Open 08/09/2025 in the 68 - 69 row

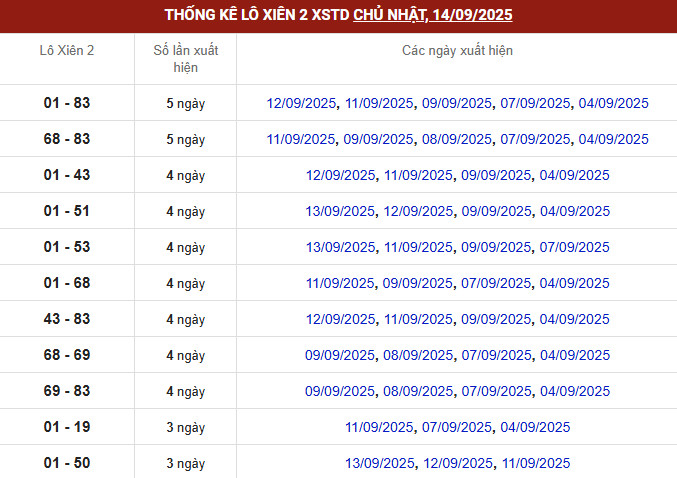pos(418,355)
